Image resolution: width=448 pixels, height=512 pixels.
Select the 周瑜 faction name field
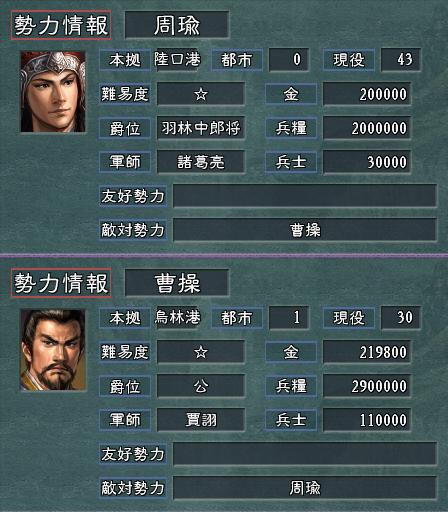[x=177, y=25]
